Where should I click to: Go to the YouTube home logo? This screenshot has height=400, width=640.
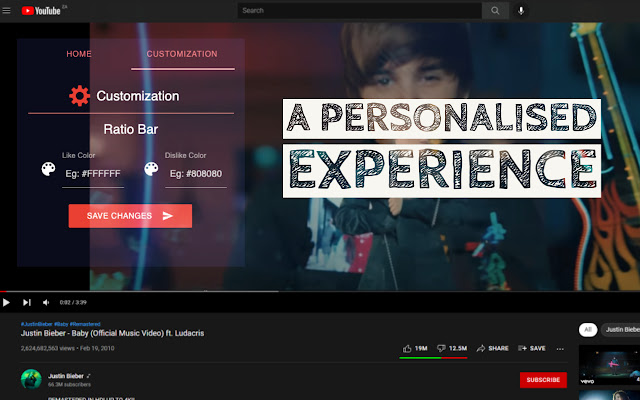41,11
